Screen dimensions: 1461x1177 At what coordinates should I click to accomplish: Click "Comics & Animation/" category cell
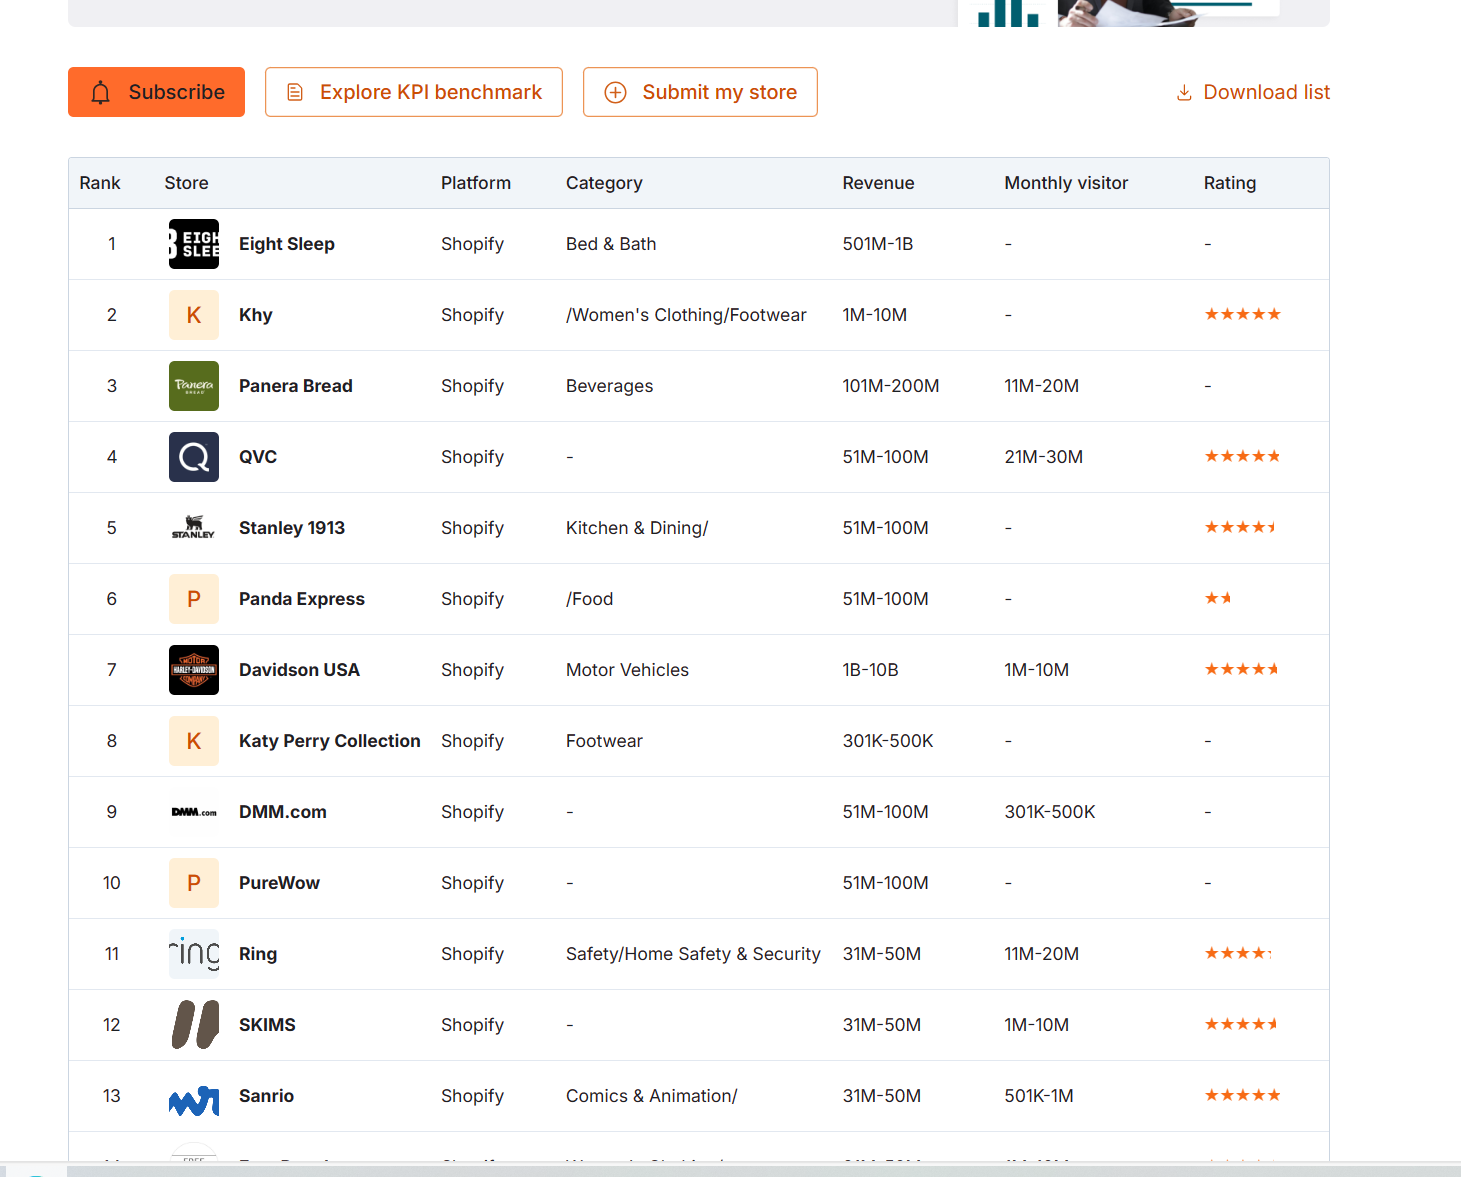click(x=652, y=1096)
